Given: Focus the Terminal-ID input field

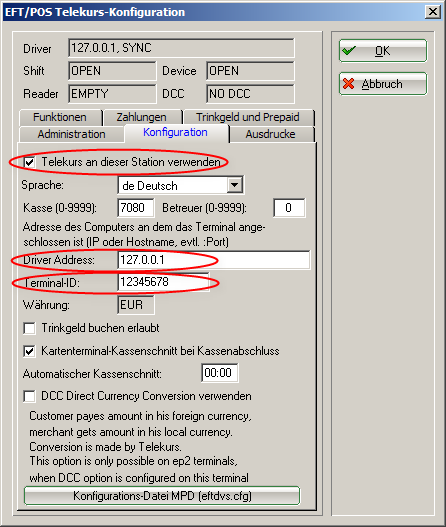Looking at the screenshot, I should (163, 282).
